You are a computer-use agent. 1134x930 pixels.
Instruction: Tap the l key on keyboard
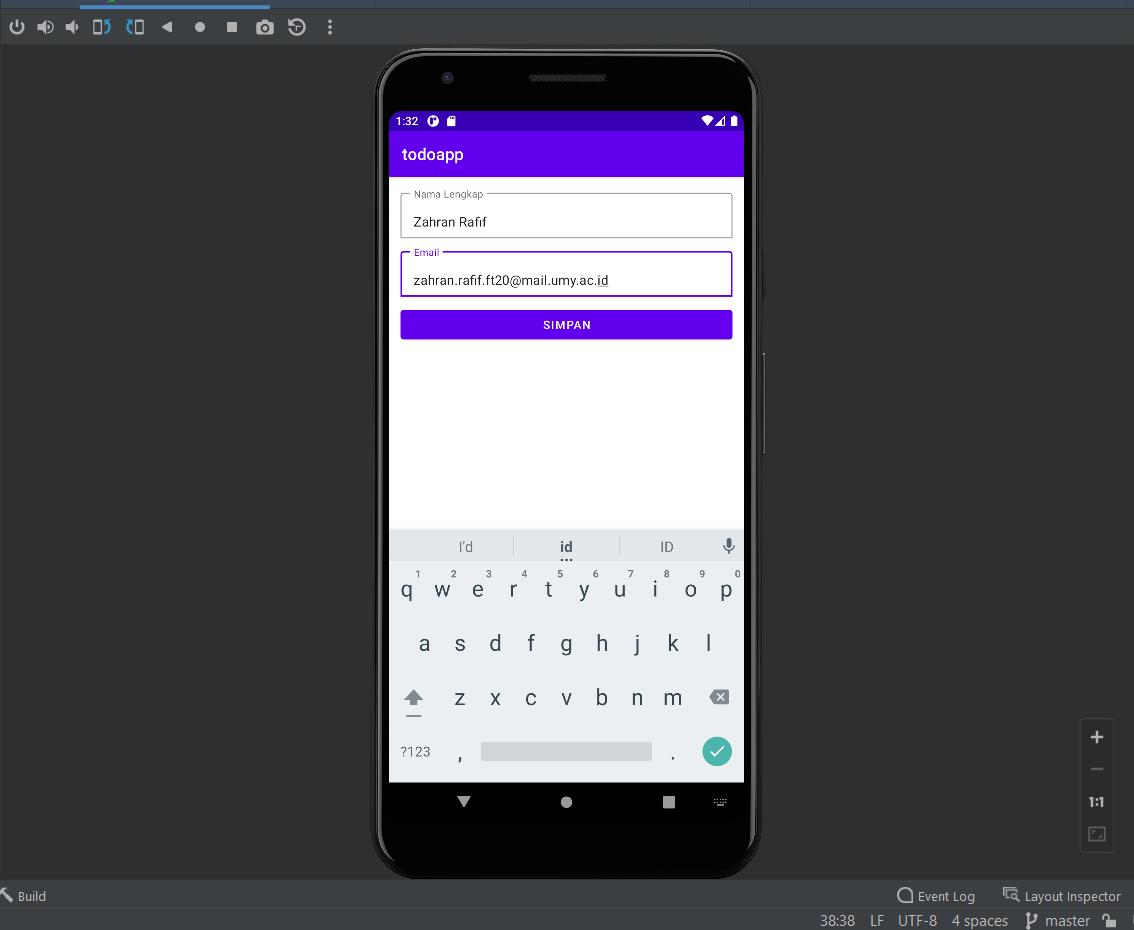click(708, 644)
